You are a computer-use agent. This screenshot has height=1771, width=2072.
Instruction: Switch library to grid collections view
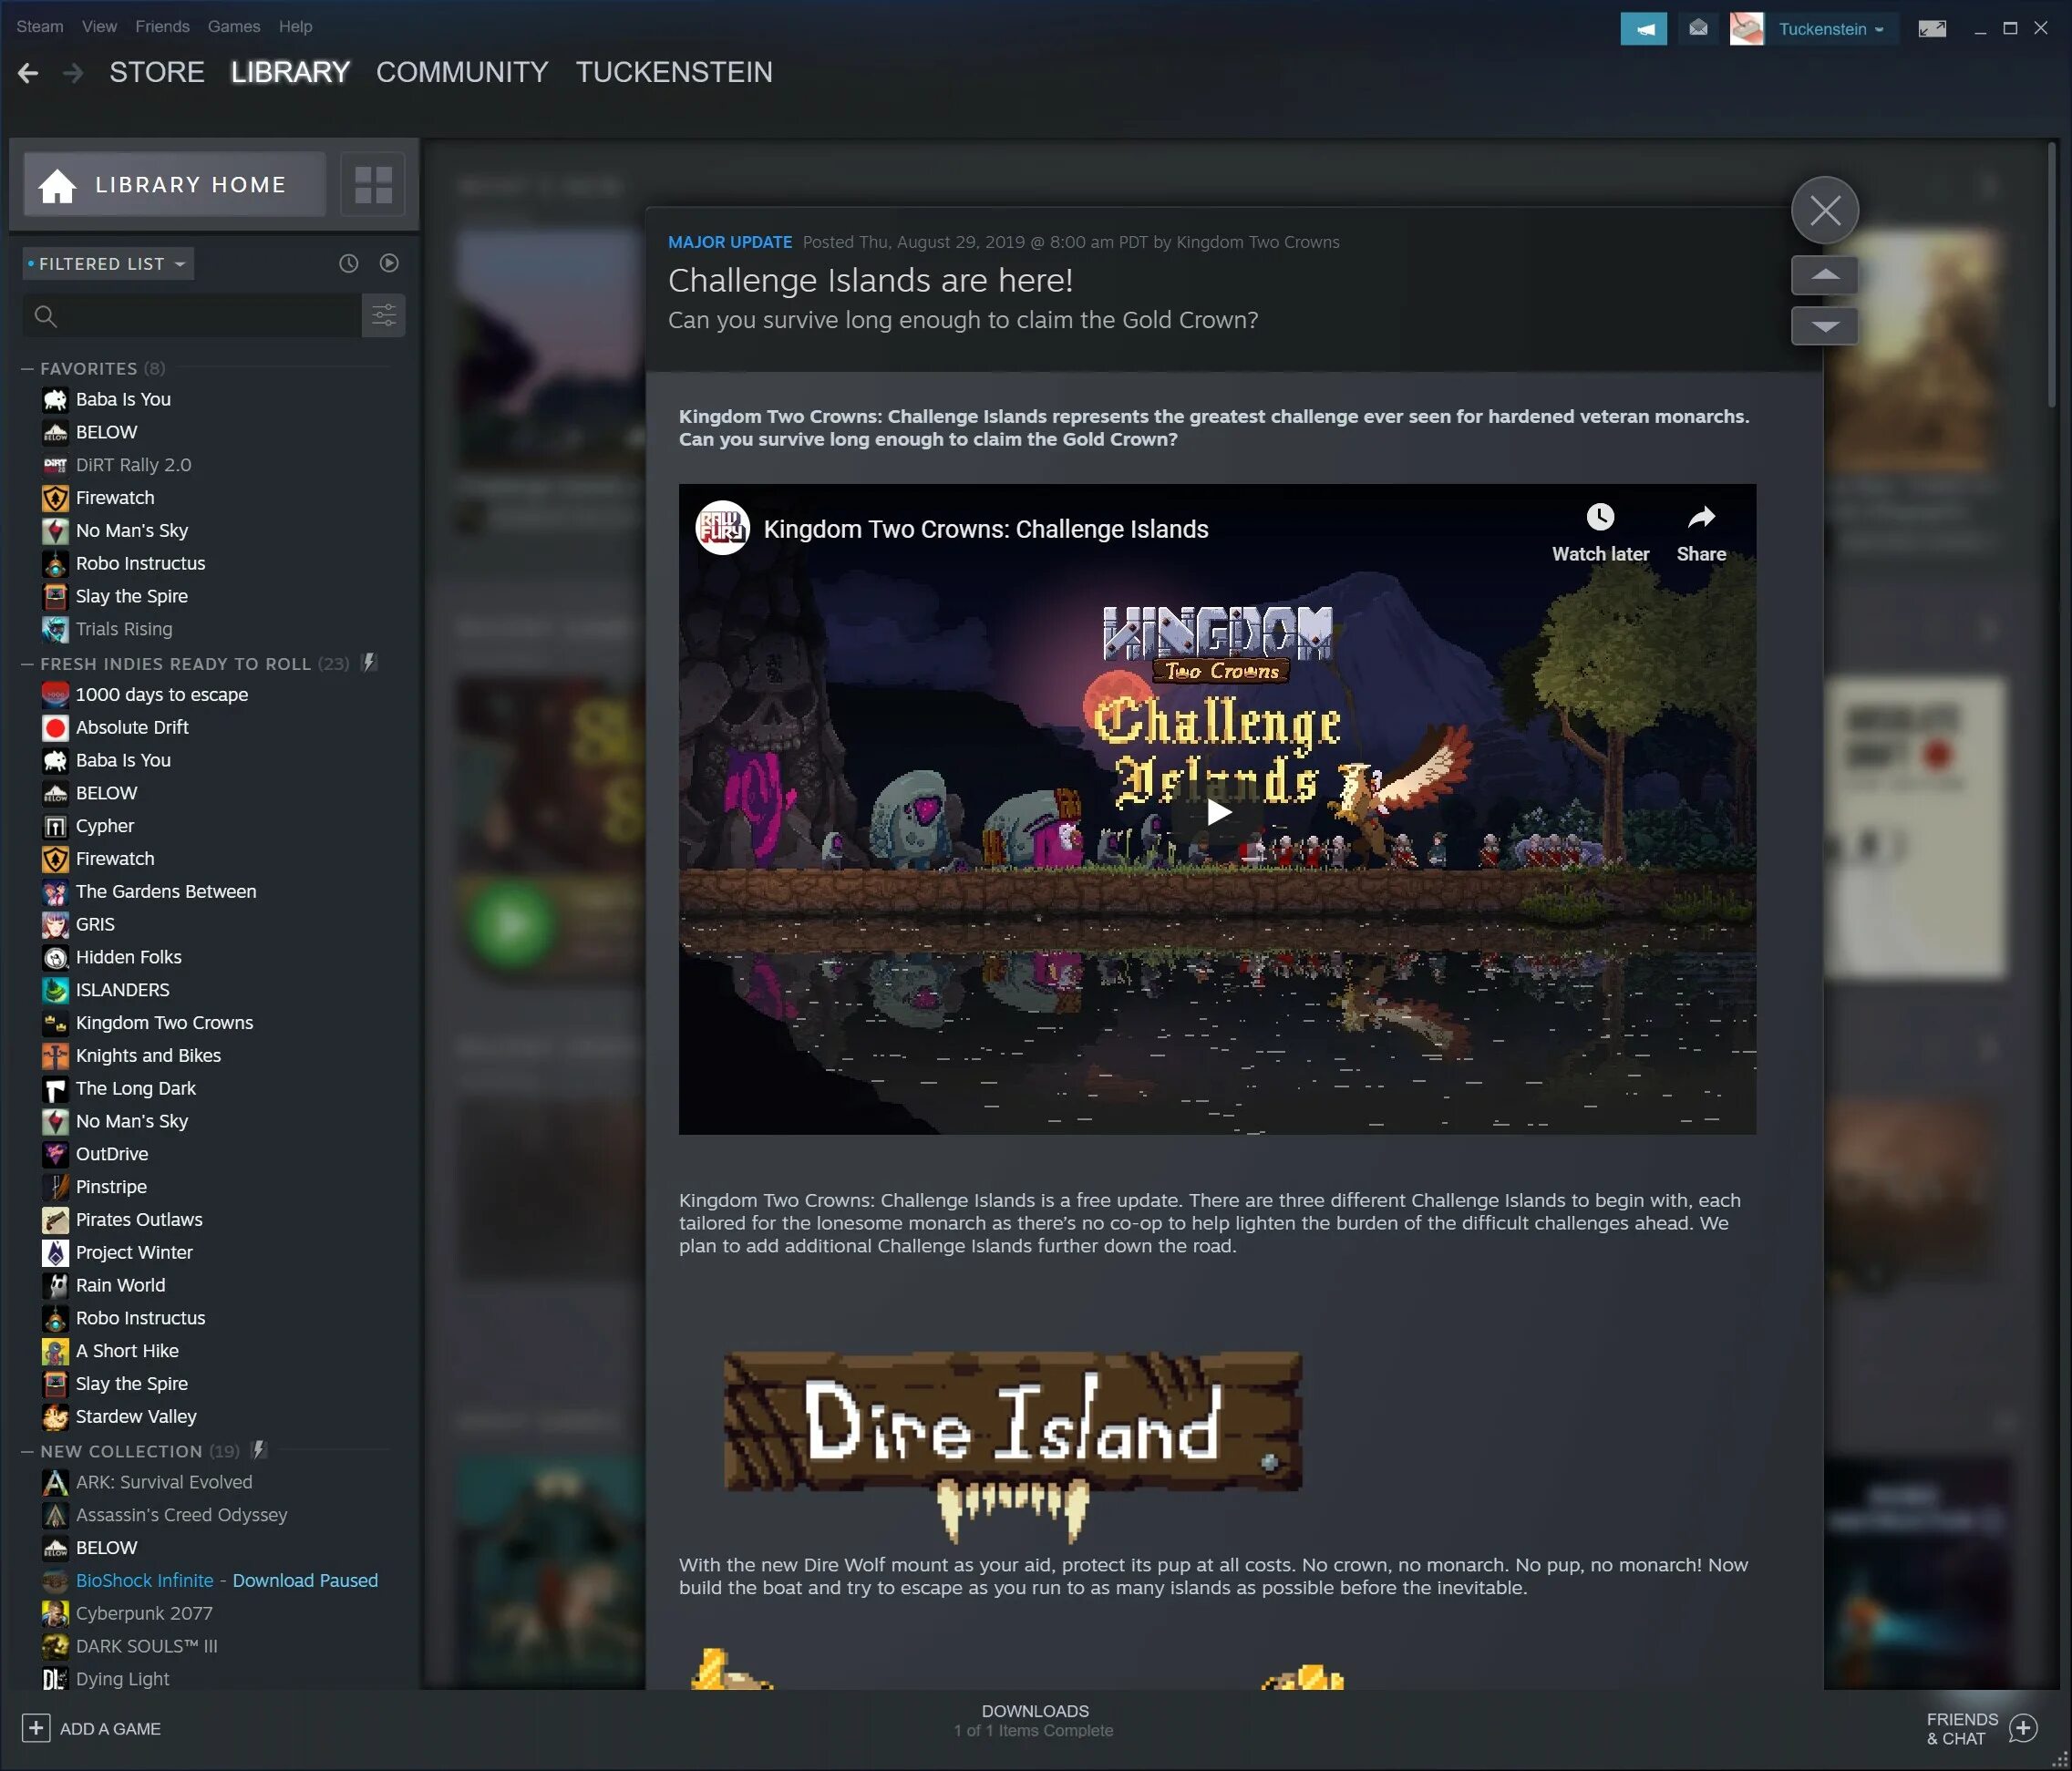[373, 185]
